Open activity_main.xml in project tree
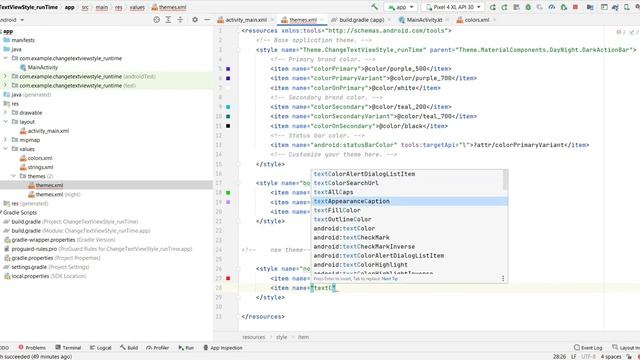Screen dimensions: 640x360 48,131
